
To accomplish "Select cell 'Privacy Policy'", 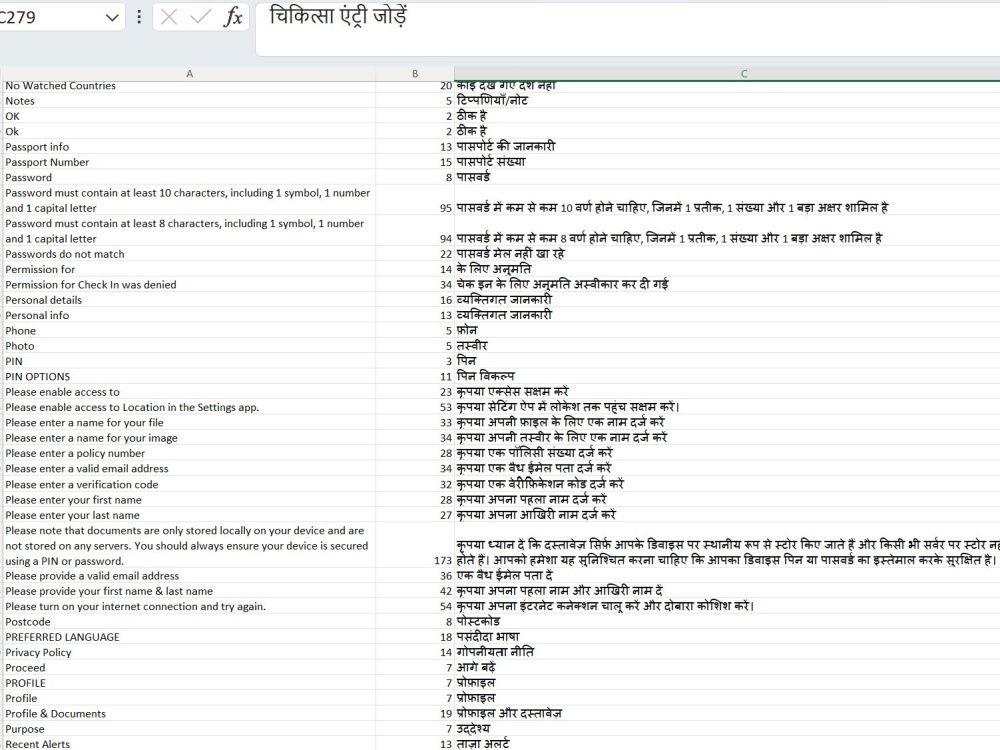I will [x=189, y=652].
